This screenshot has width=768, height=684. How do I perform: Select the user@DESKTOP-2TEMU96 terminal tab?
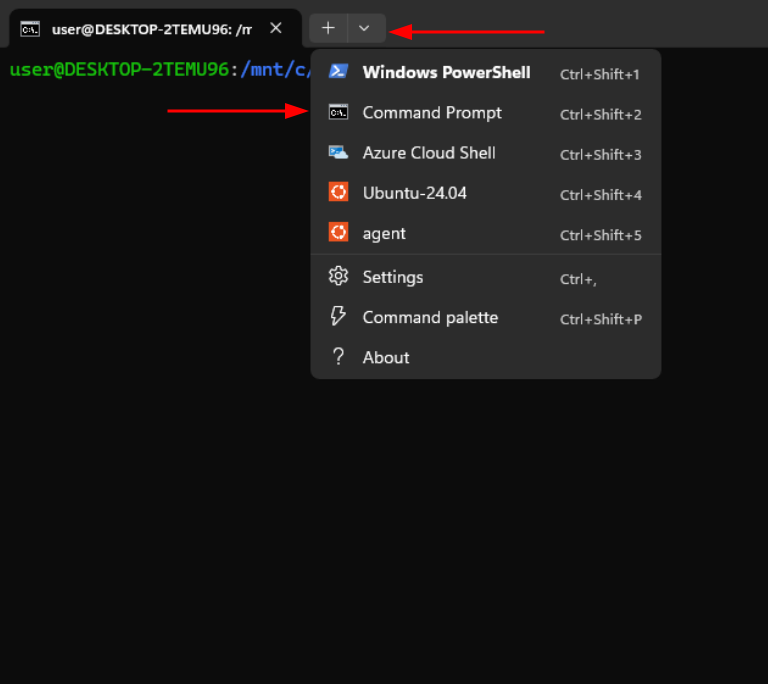tap(155, 29)
